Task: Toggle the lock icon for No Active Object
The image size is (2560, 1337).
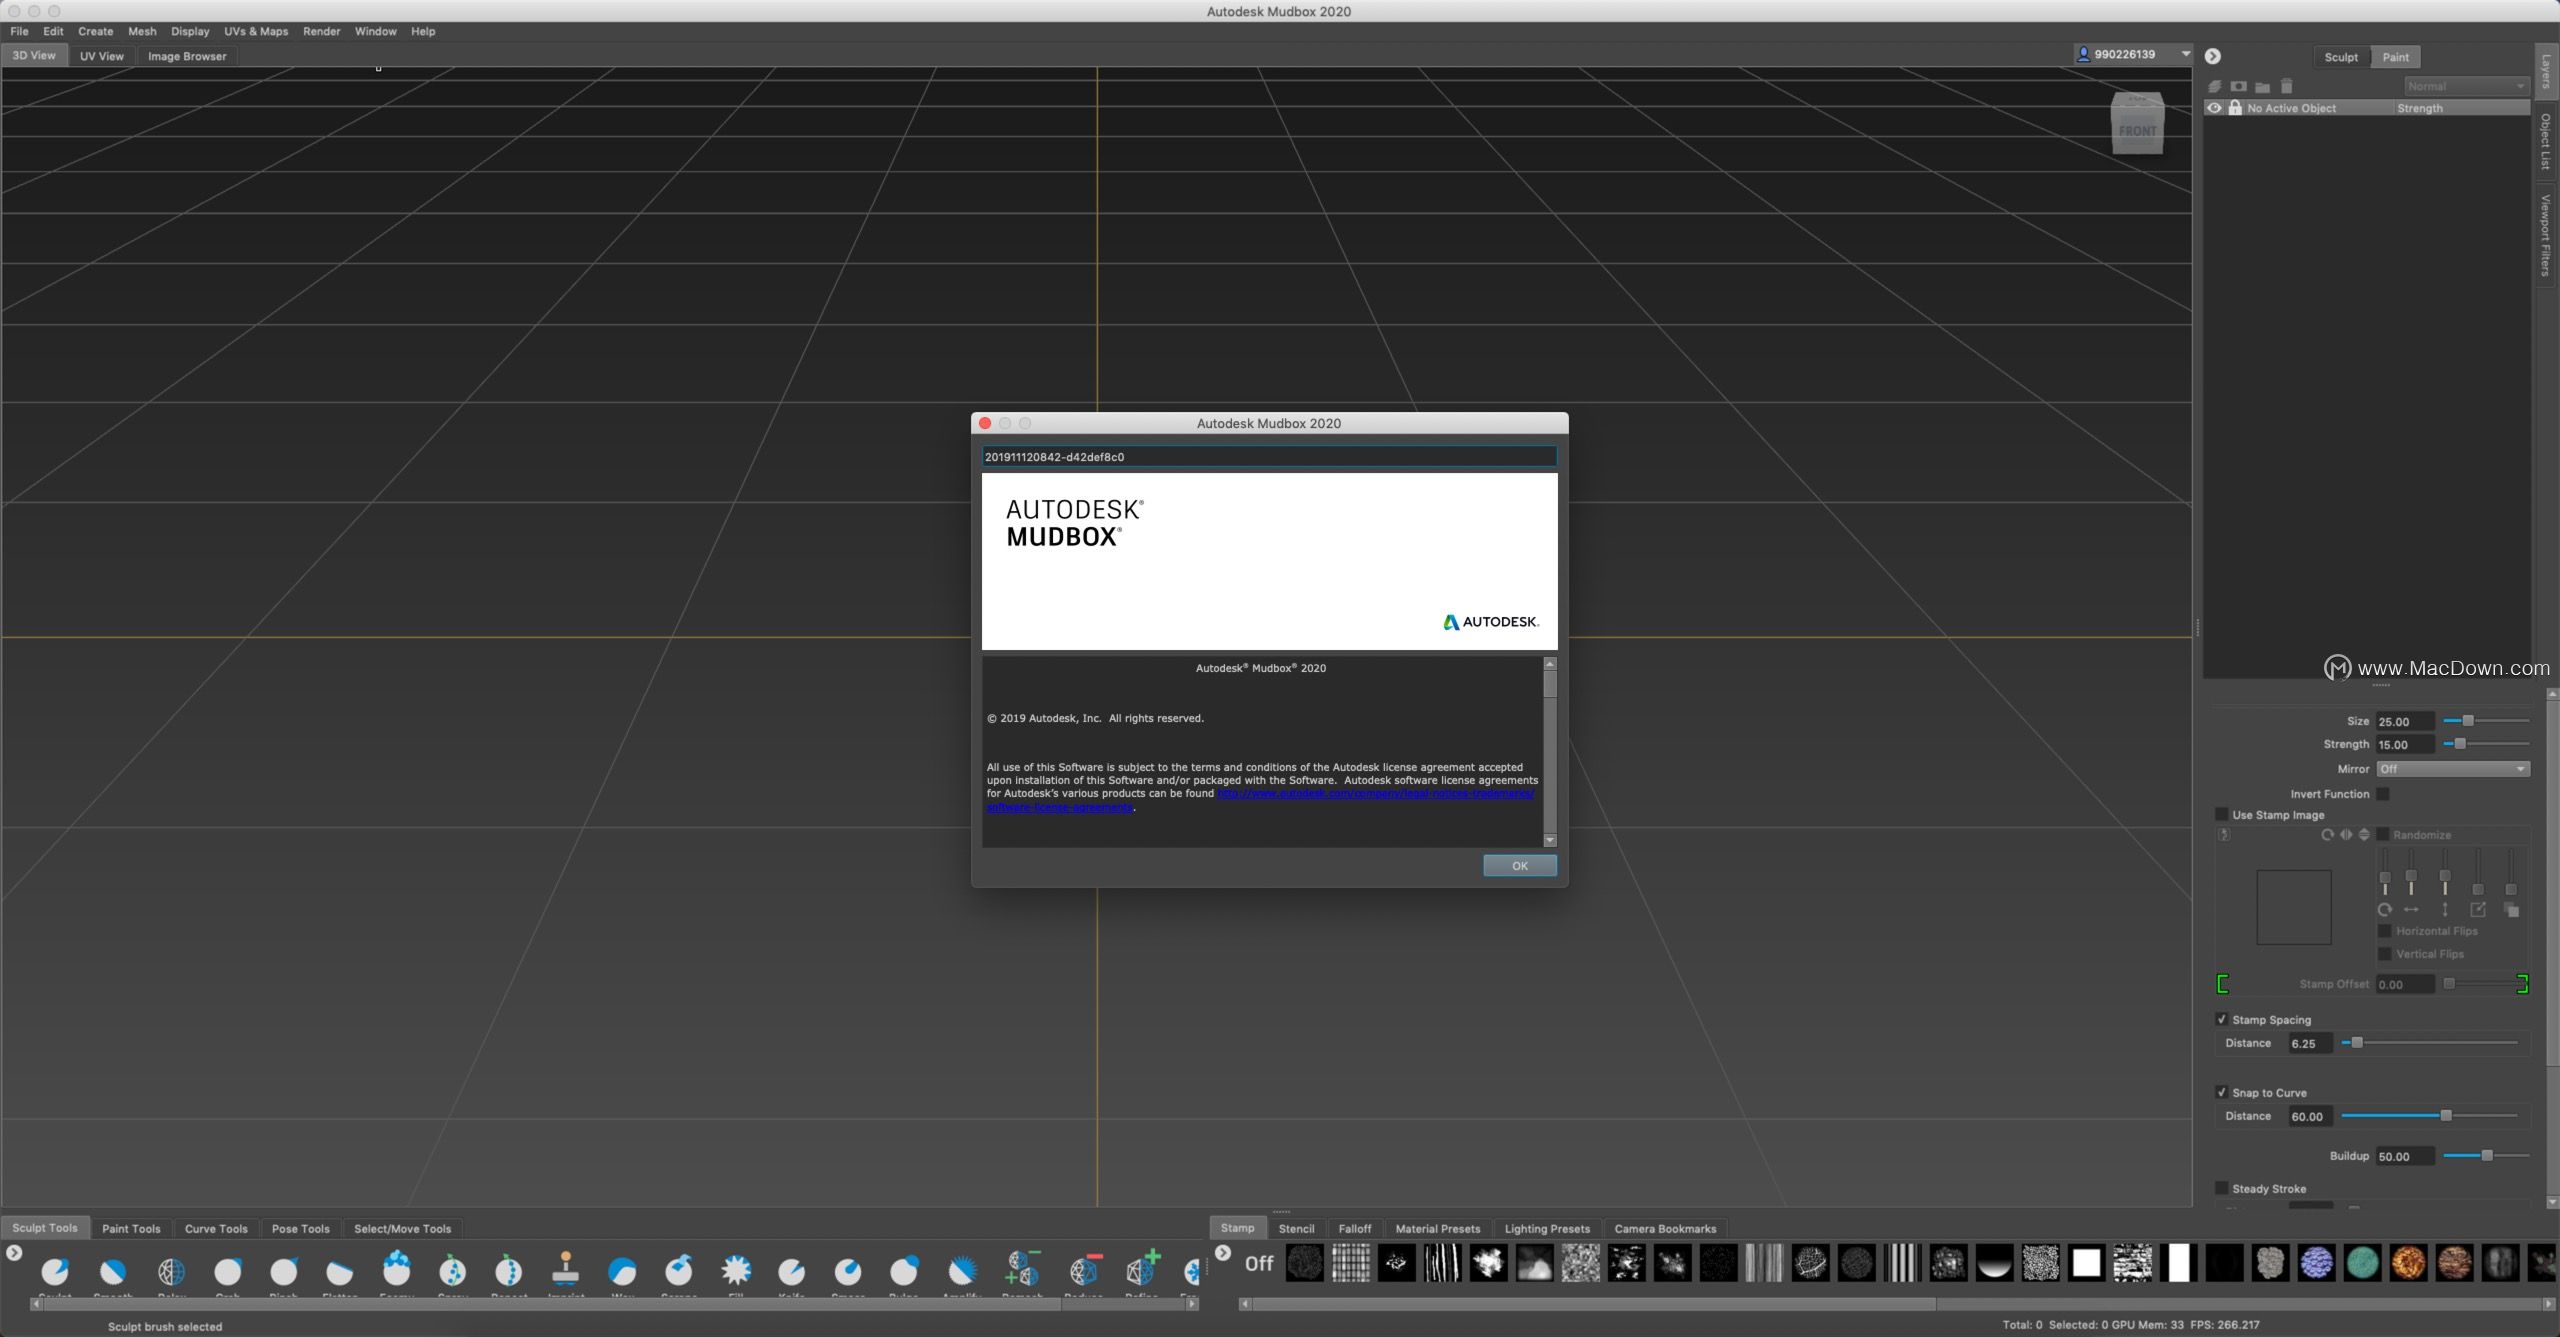Action: tap(2235, 108)
